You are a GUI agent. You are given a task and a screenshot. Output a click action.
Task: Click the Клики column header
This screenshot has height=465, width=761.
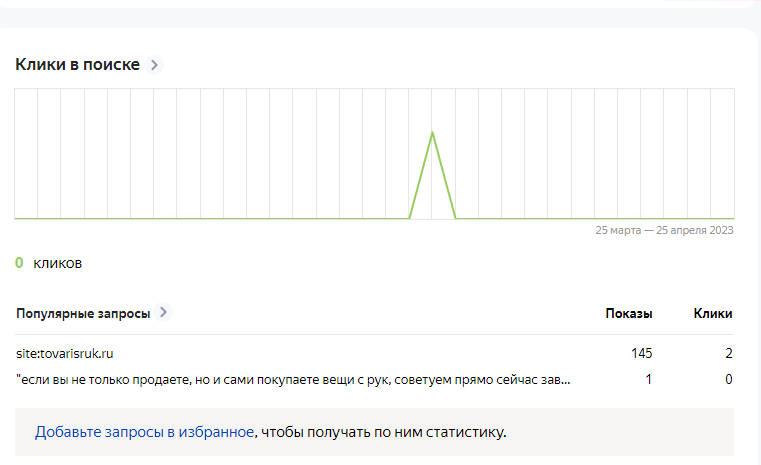tap(712, 314)
